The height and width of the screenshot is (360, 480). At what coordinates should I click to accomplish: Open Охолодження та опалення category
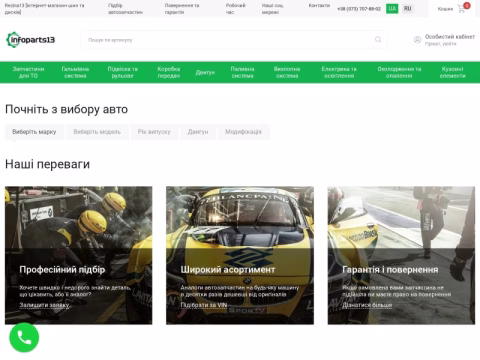pyautogui.click(x=399, y=72)
